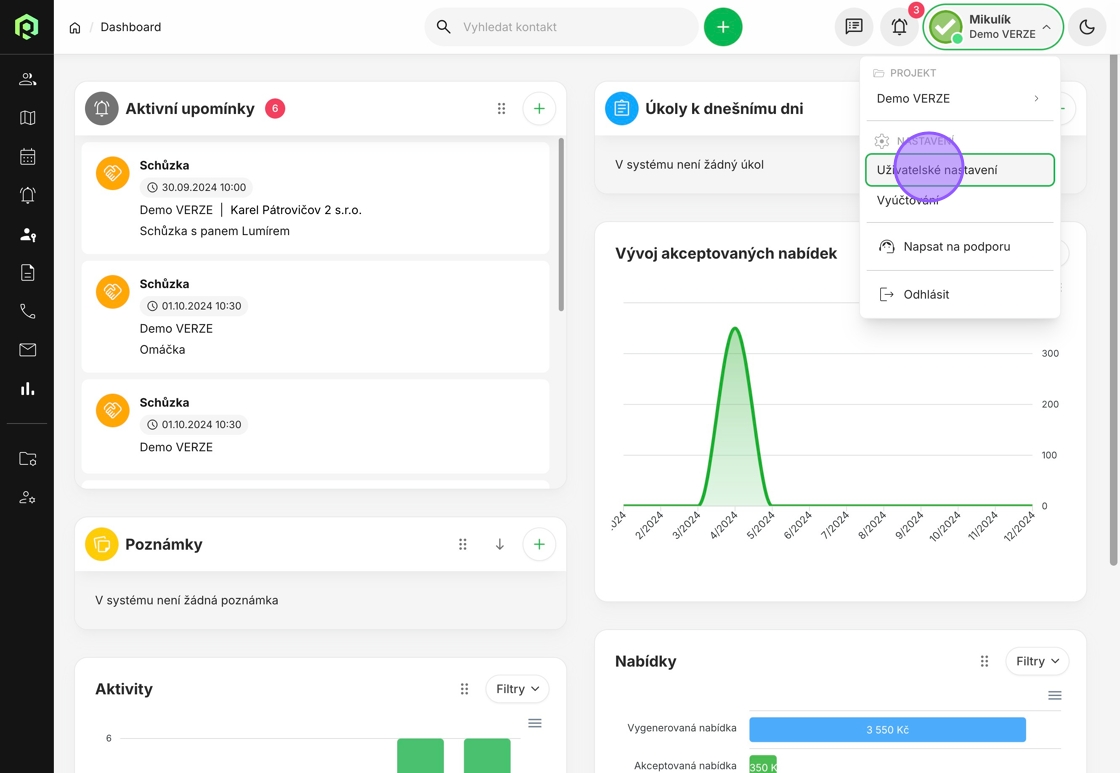Open the chat messages icon in header

pyautogui.click(x=854, y=27)
